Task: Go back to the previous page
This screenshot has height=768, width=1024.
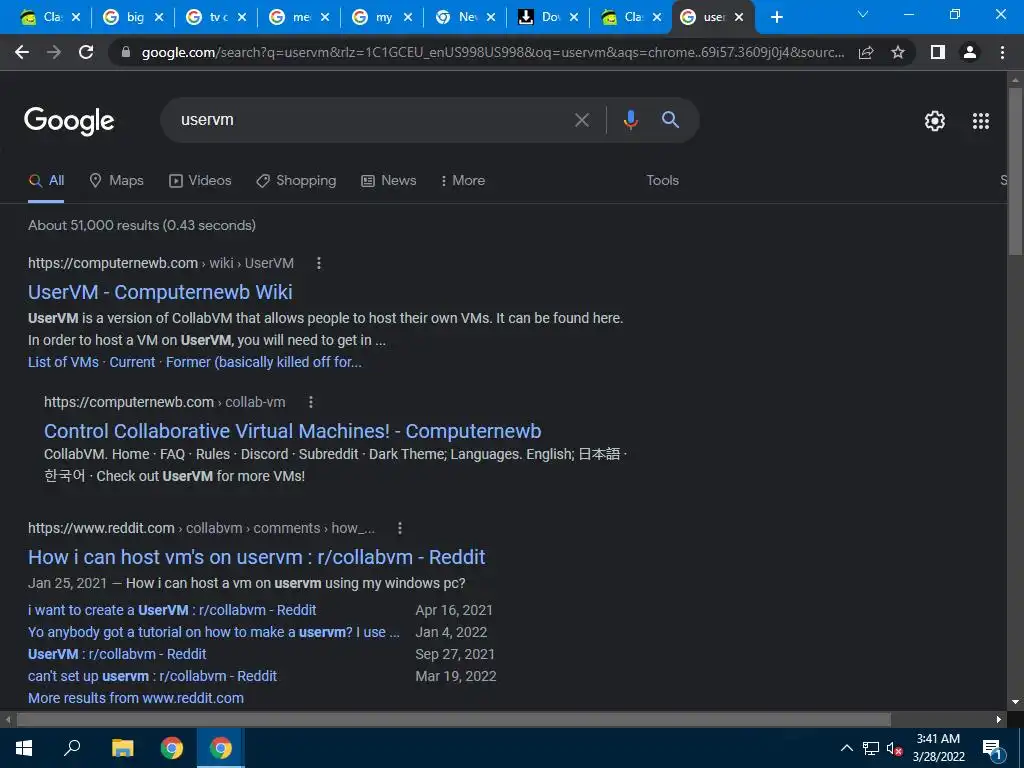Action: point(22,52)
